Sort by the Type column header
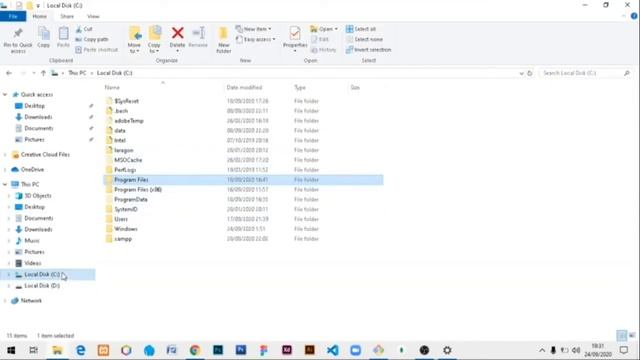This screenshot has width=640, height=360. [300, 87]
